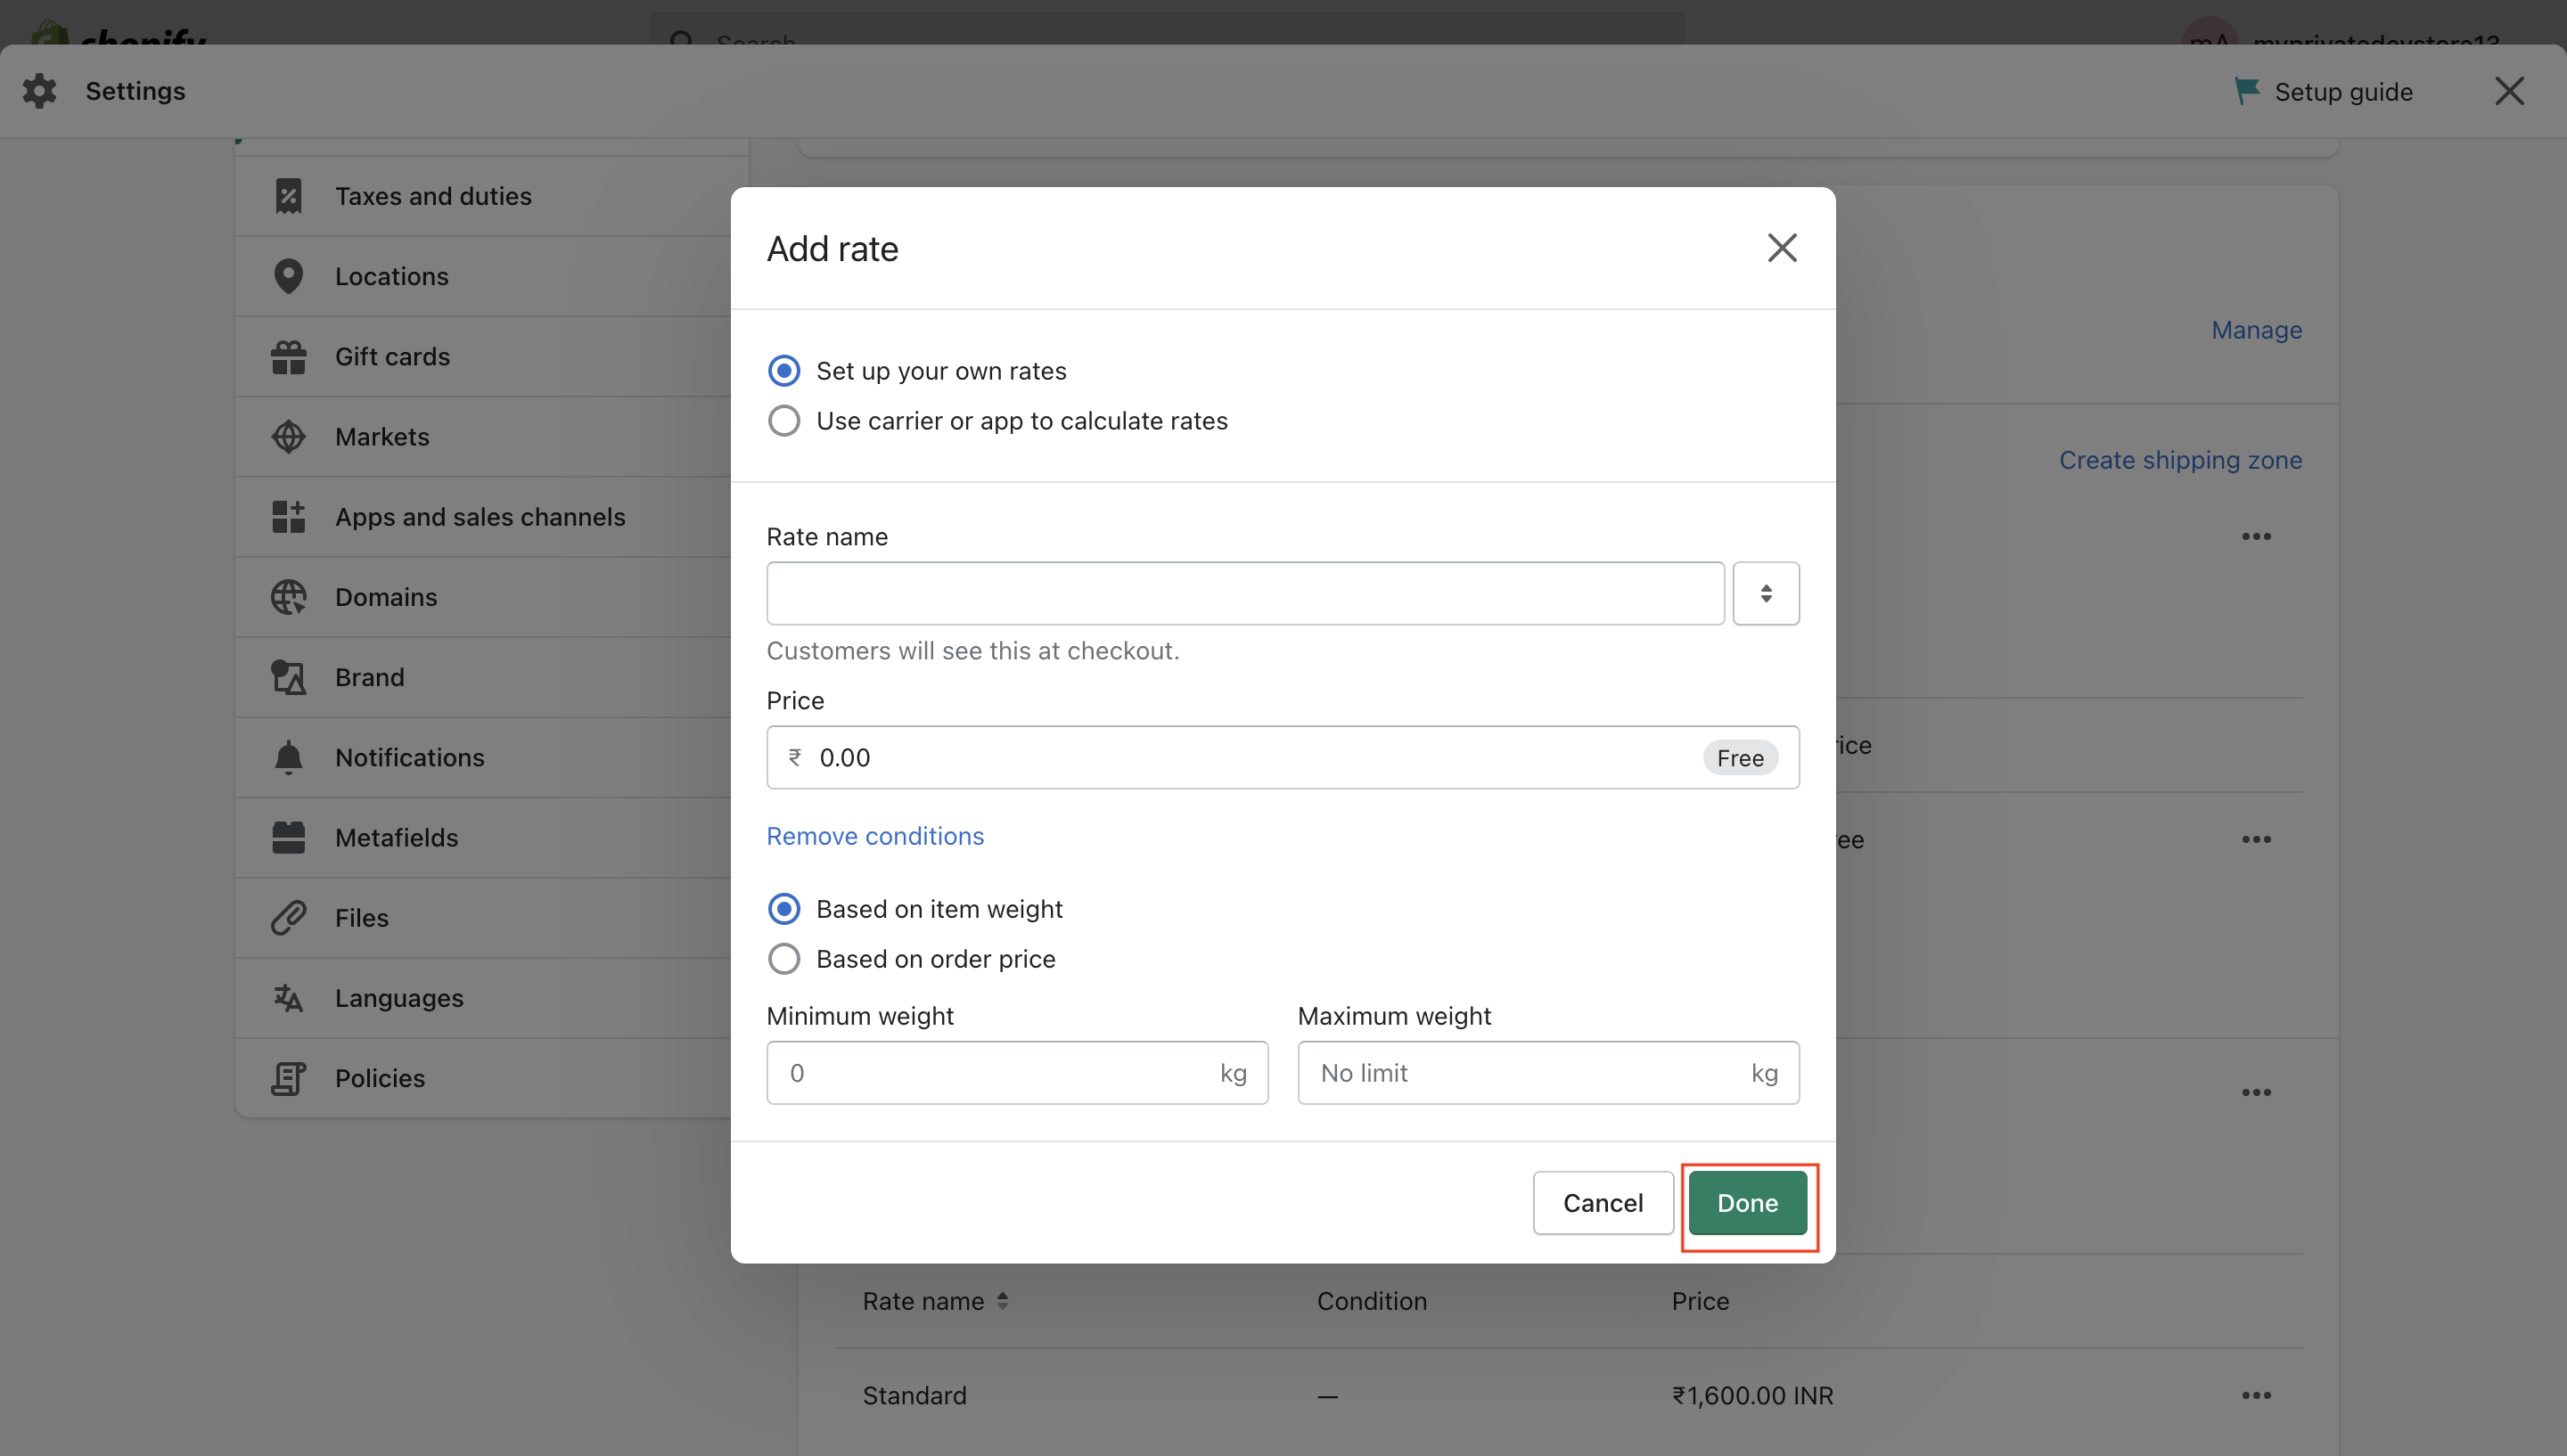Click the Taxes and duties icon
Screen dimensions: 2567x1456
287,196
